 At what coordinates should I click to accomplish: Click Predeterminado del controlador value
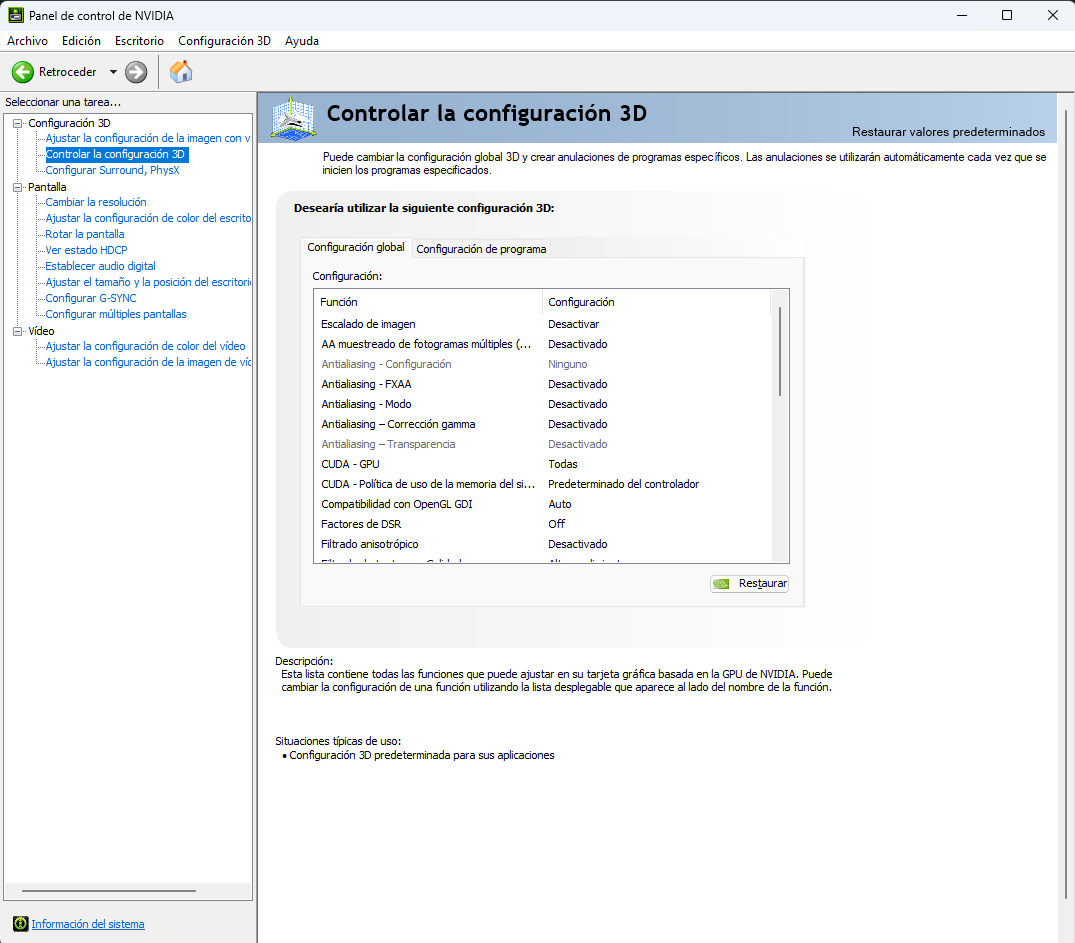click(623, 484)
